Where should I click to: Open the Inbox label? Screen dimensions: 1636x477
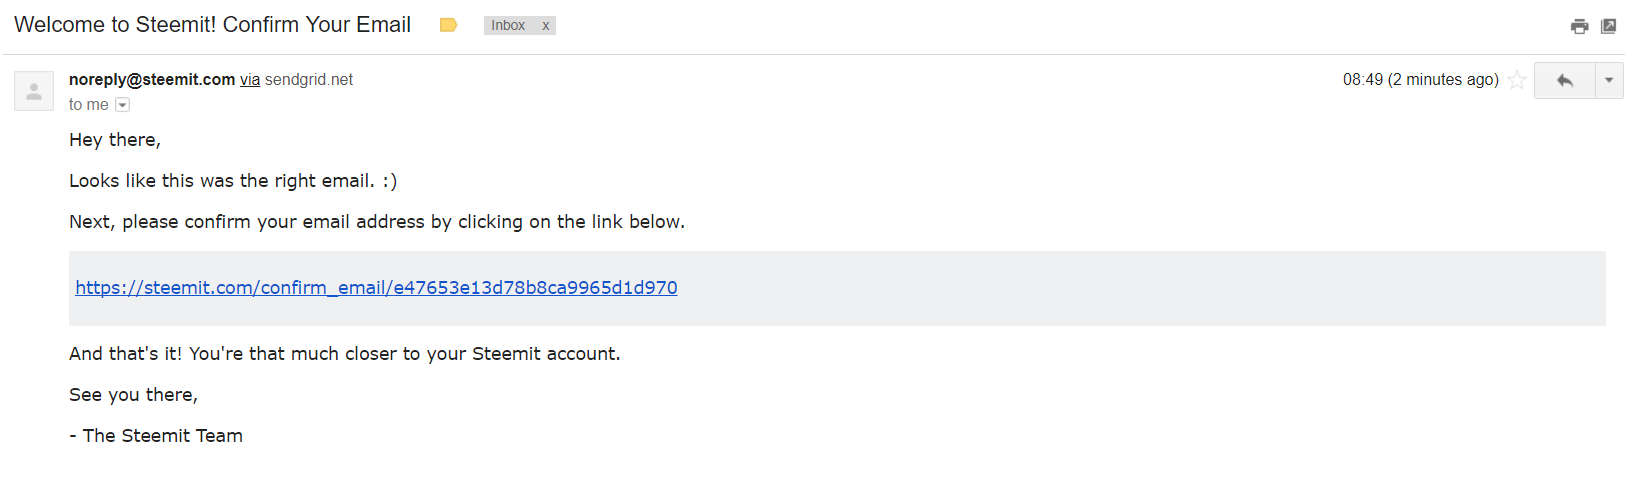point(508,26)
